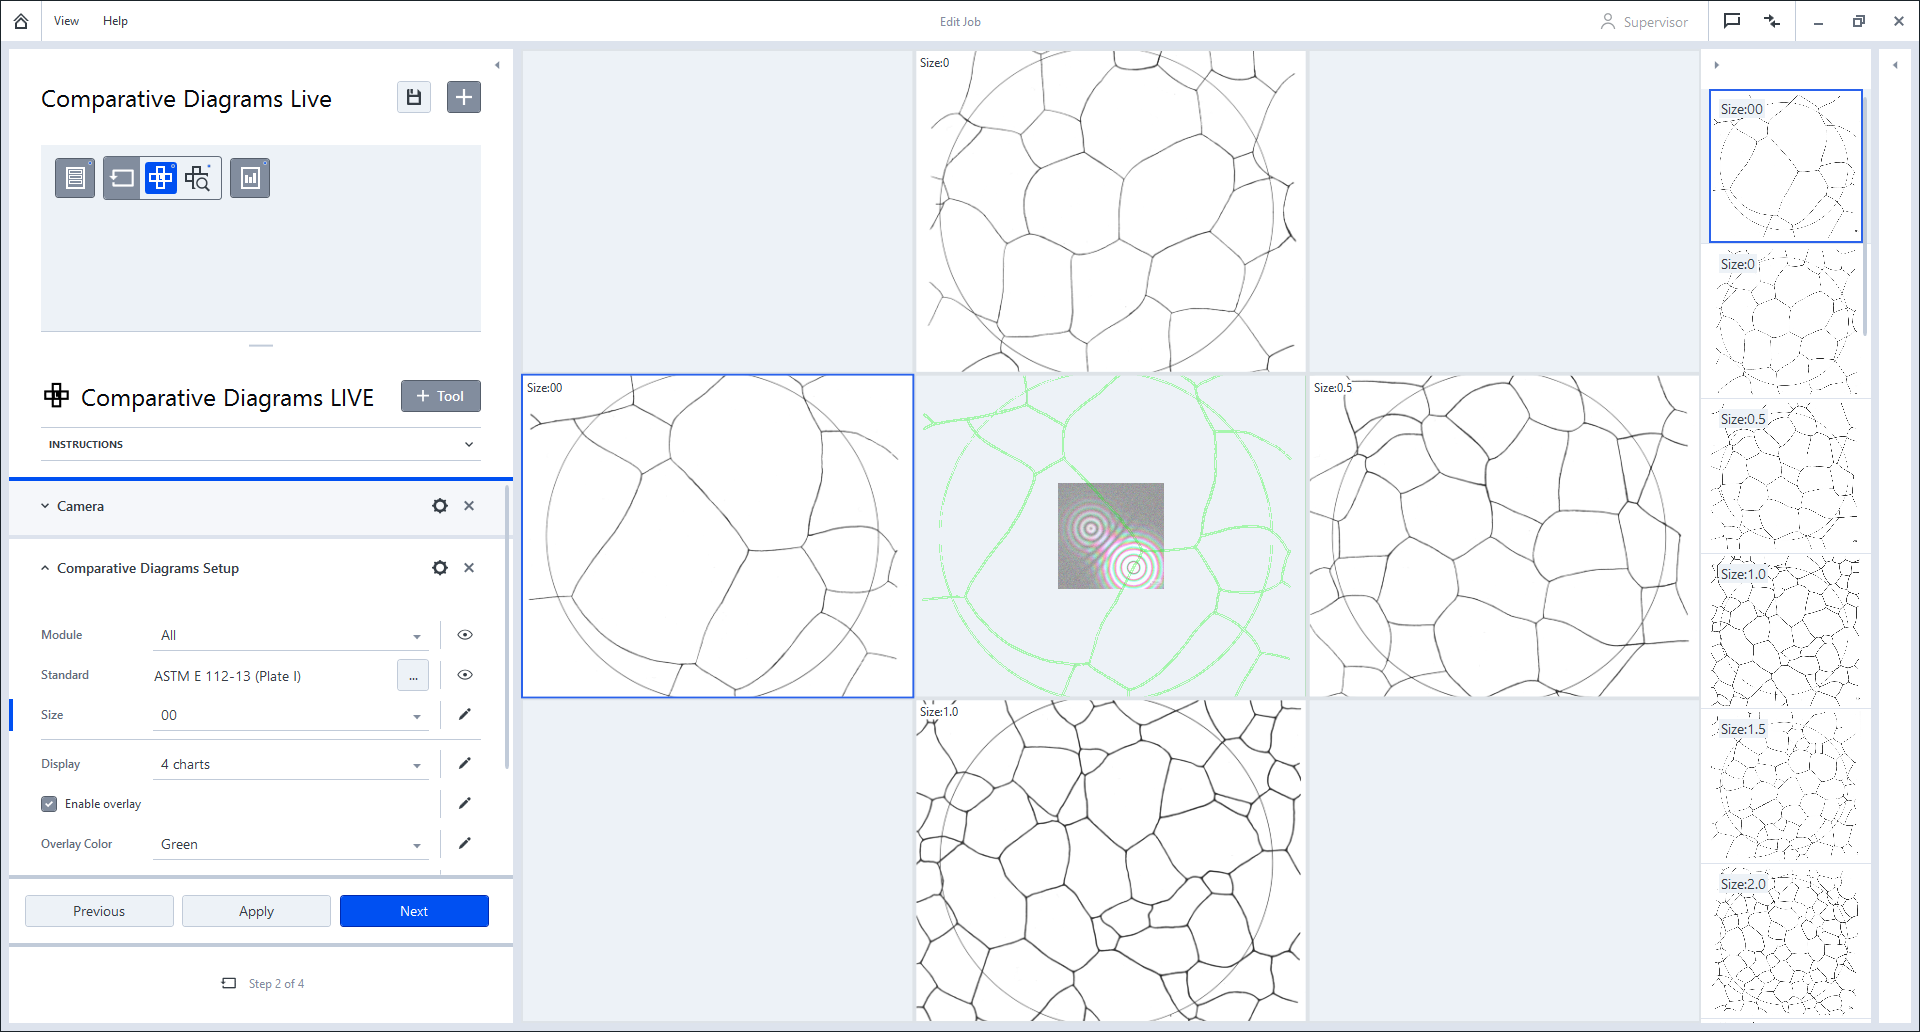
Task: Click the Apply button
Action: coord(256,910)
